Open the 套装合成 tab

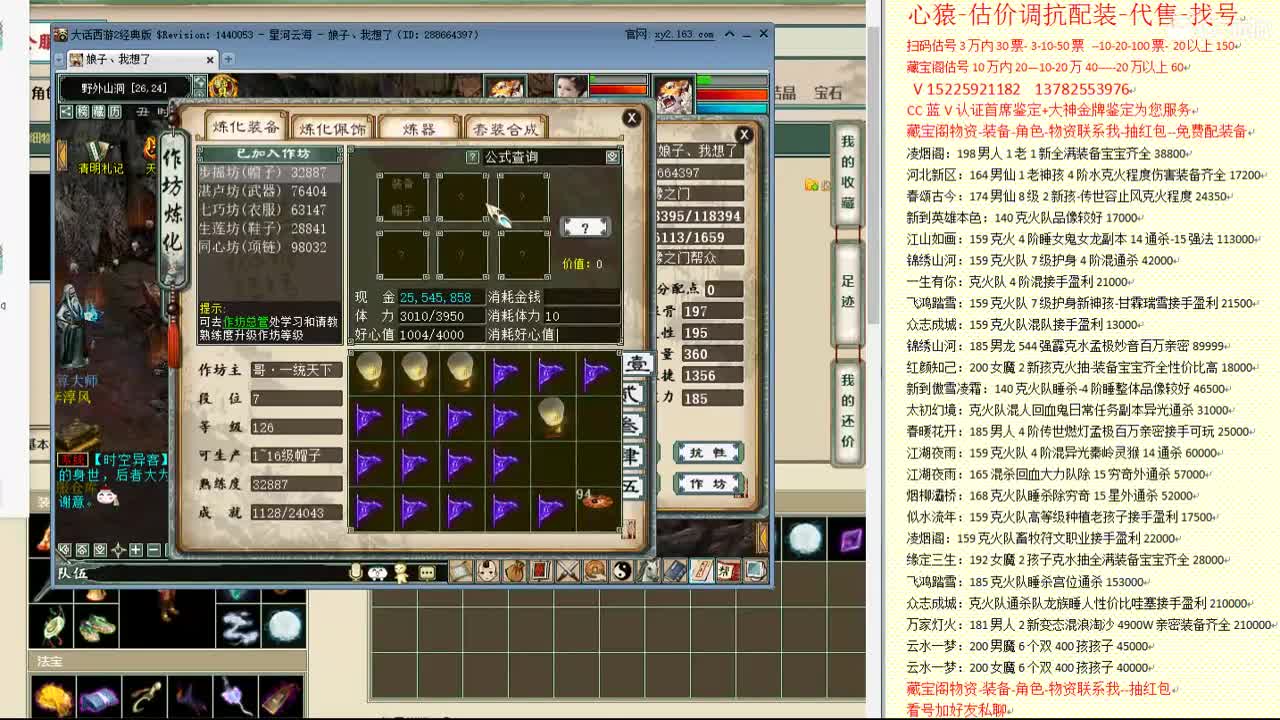coord(504,128)
